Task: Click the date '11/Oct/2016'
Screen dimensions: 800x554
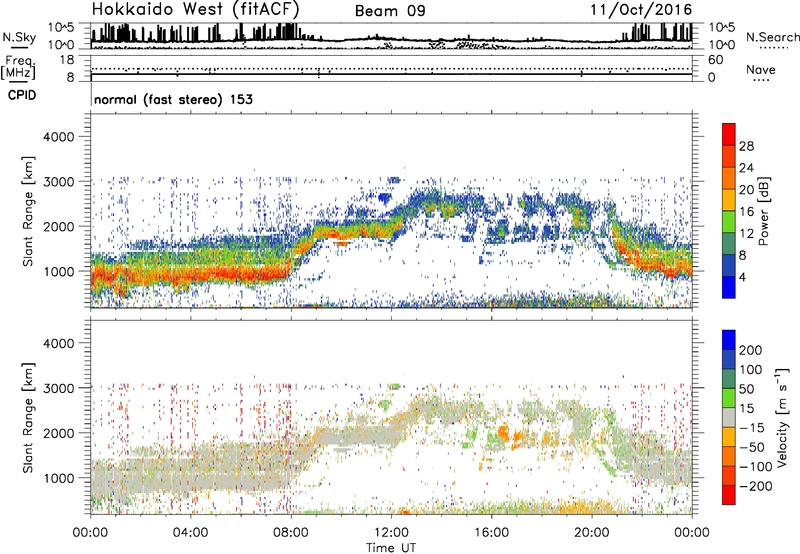Action: (x=641, y=10)
